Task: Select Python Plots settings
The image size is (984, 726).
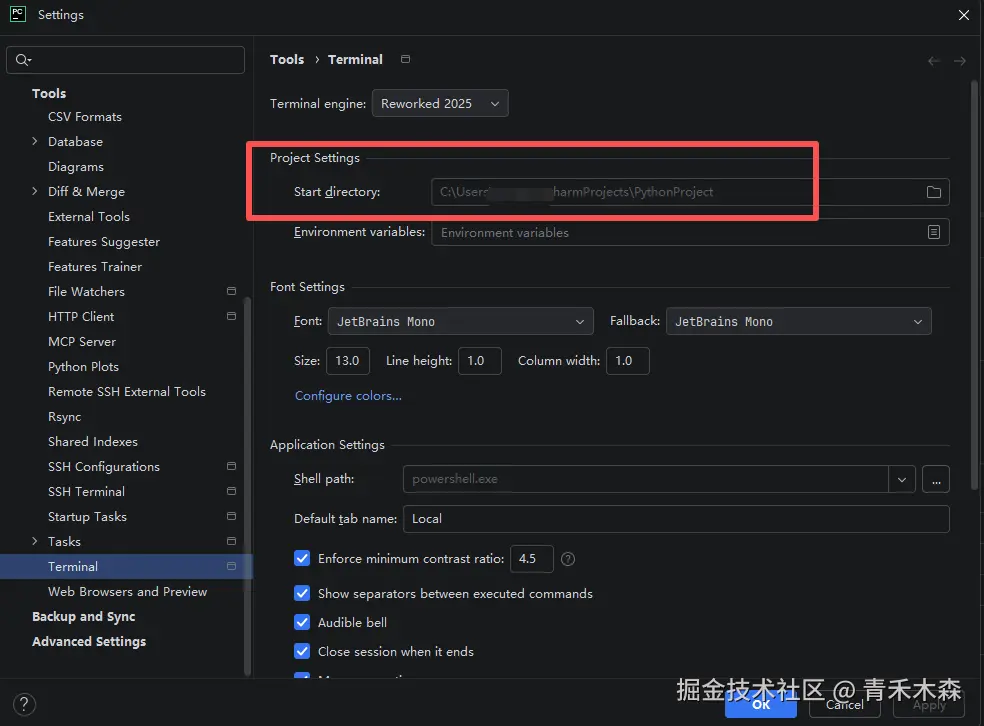Action: (x=83, y=366)
